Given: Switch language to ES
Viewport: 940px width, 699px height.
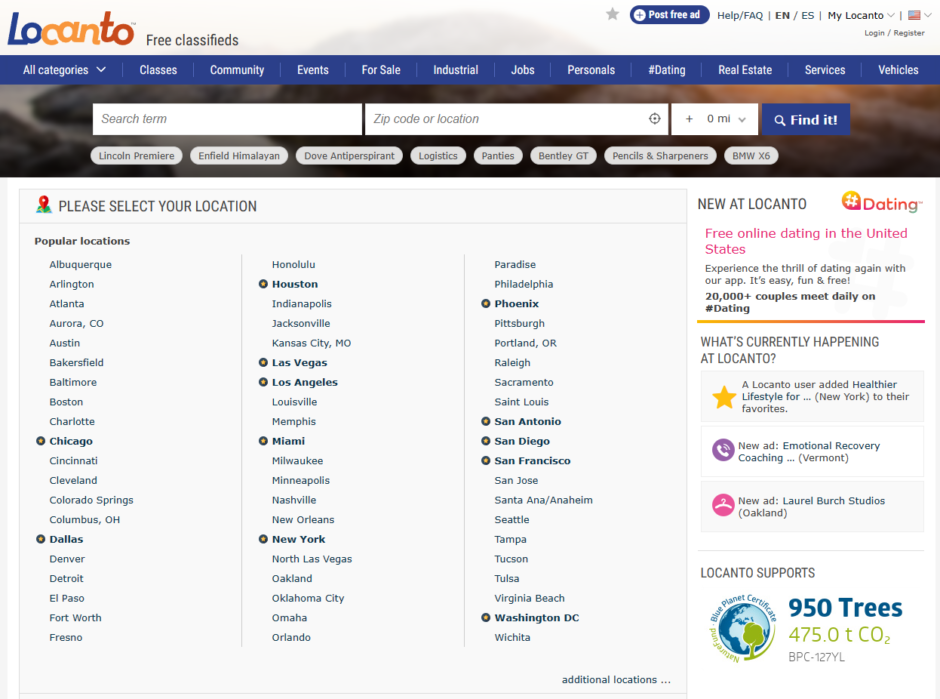Looking at the screenshot, I should 807,15.
